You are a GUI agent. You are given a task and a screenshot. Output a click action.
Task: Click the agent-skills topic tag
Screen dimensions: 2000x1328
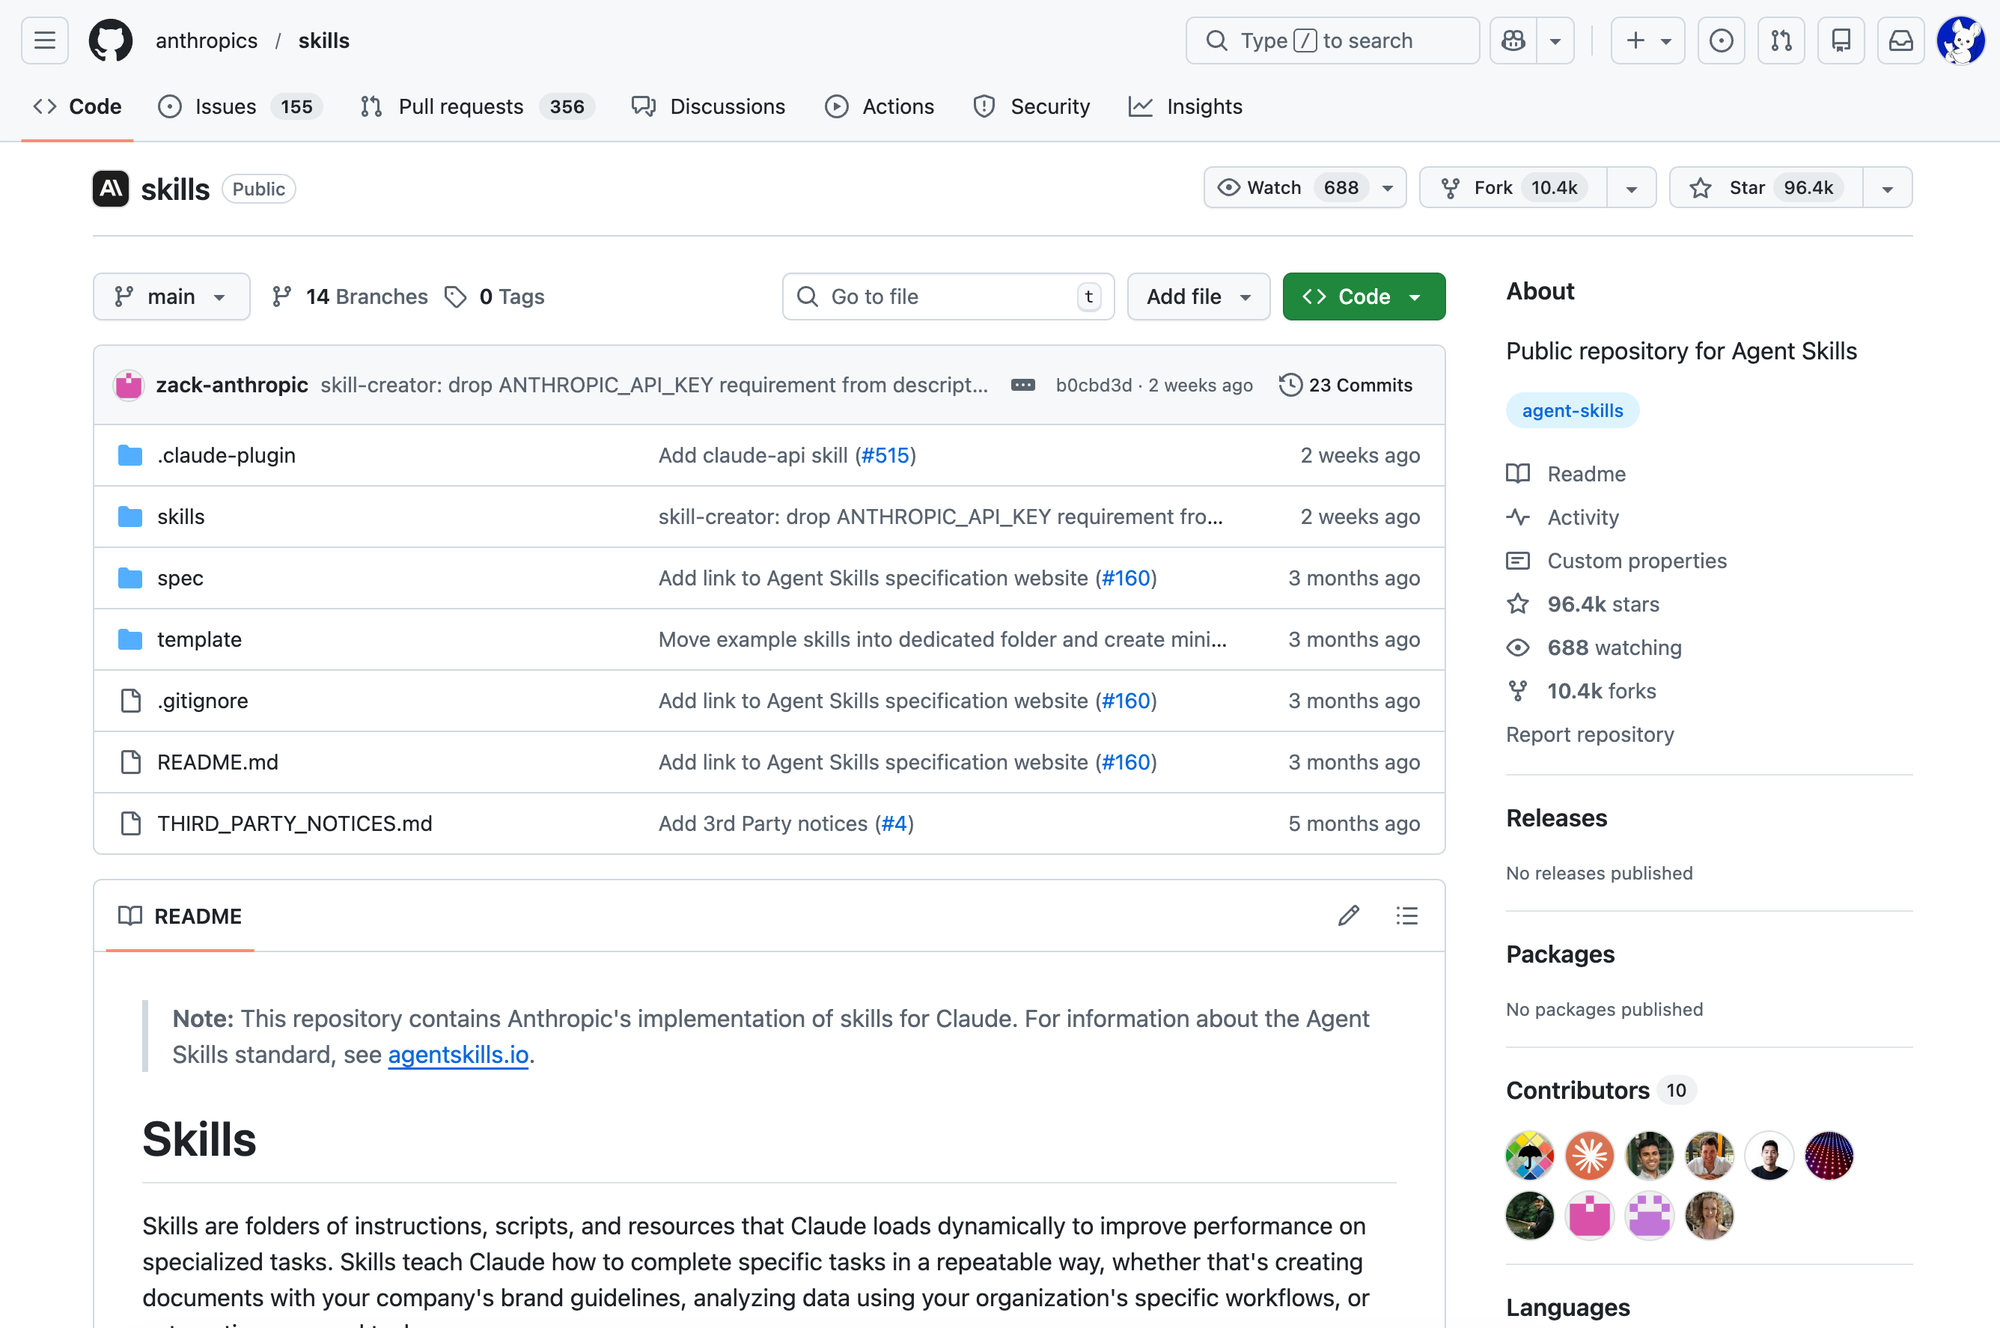tap(1572, 411)
